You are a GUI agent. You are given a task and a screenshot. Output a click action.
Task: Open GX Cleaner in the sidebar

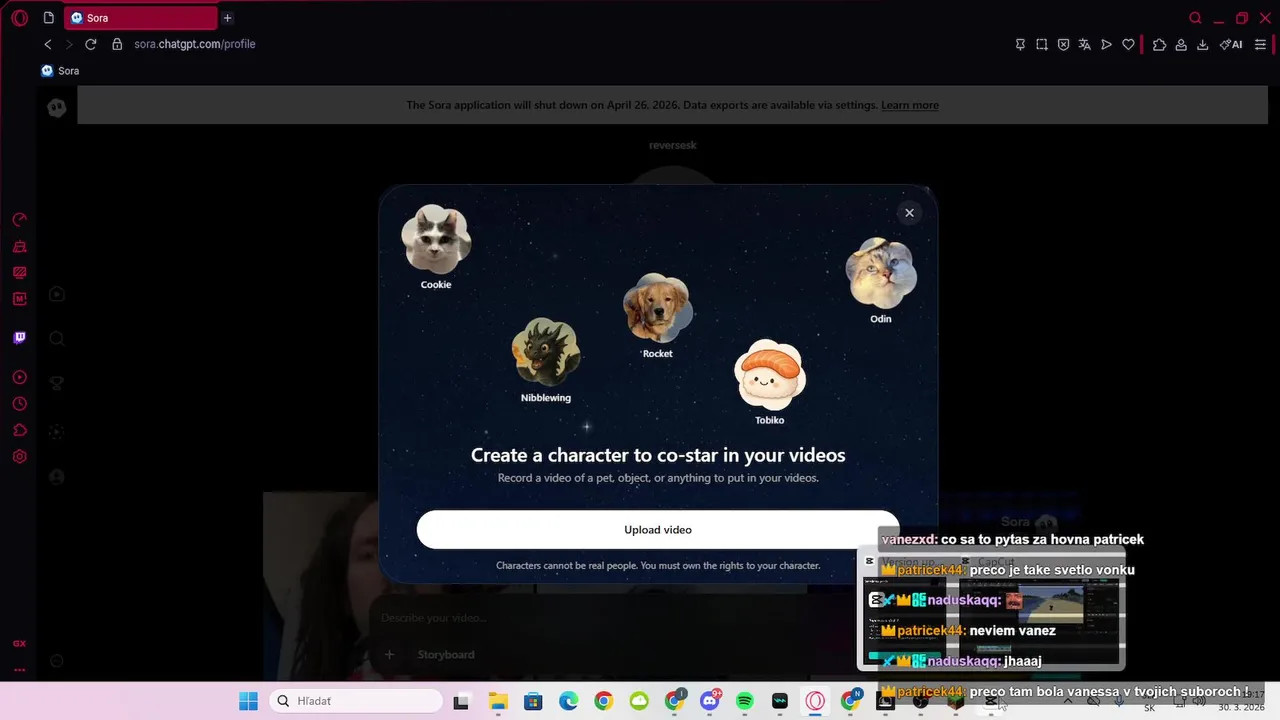click(19, 246)
